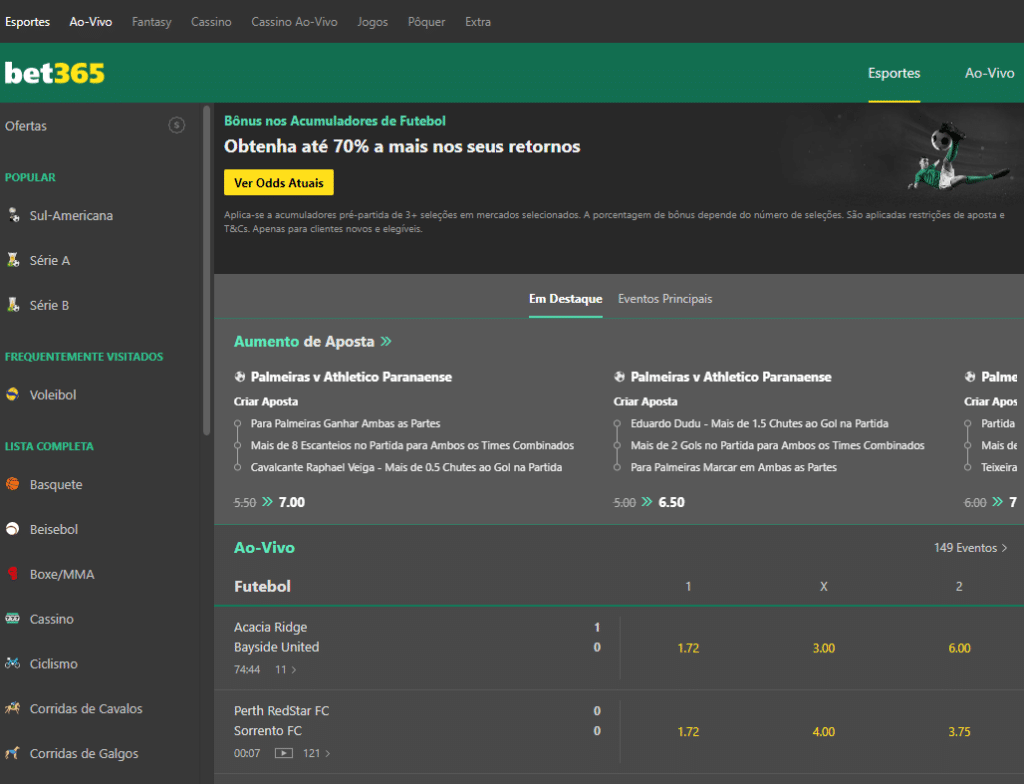Open the Ao-Vivo top menu item
The height and width of the screenshot is (784, 1024).
[91, 22]
